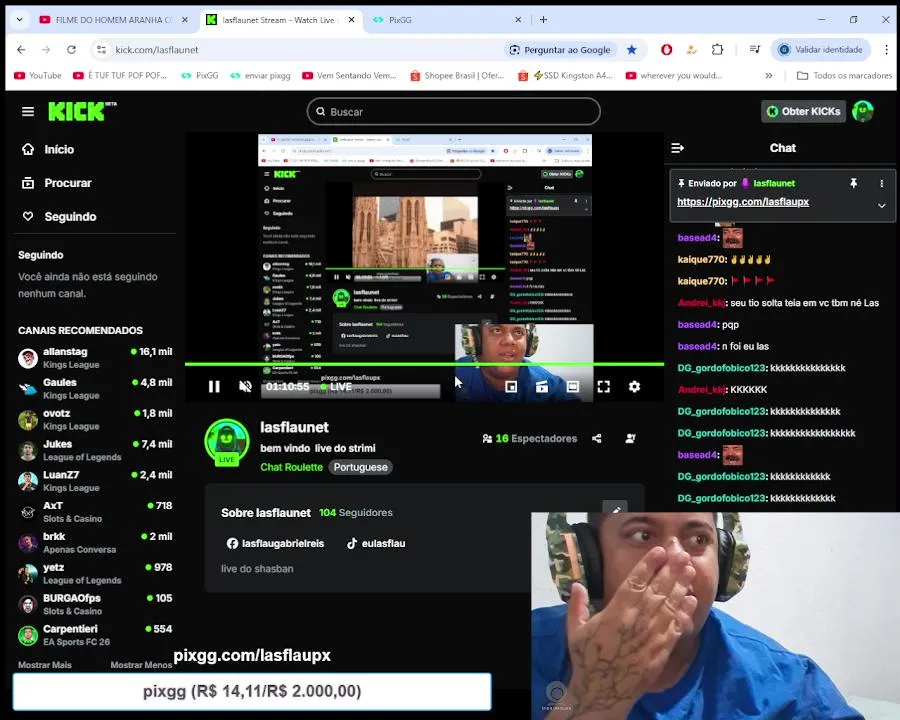Open the extensions puzzle icon
This screenshot has width=900, height=720.
[717, 50]
